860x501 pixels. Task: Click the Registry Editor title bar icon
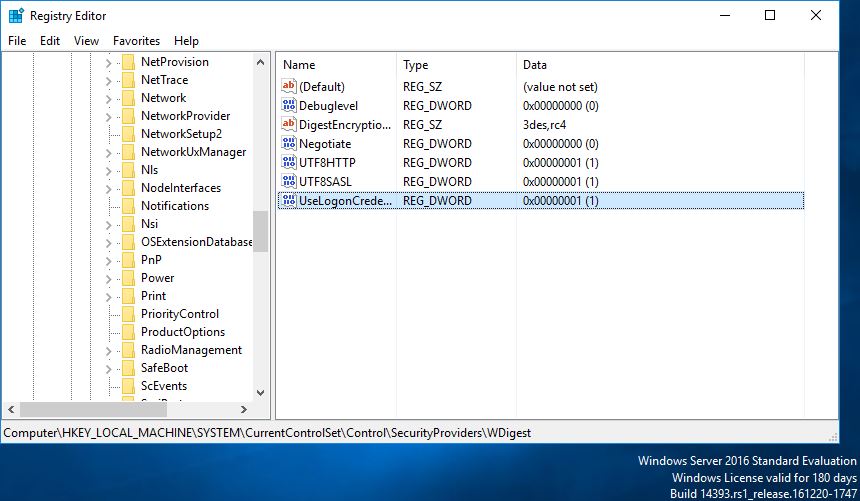[16, 15]
